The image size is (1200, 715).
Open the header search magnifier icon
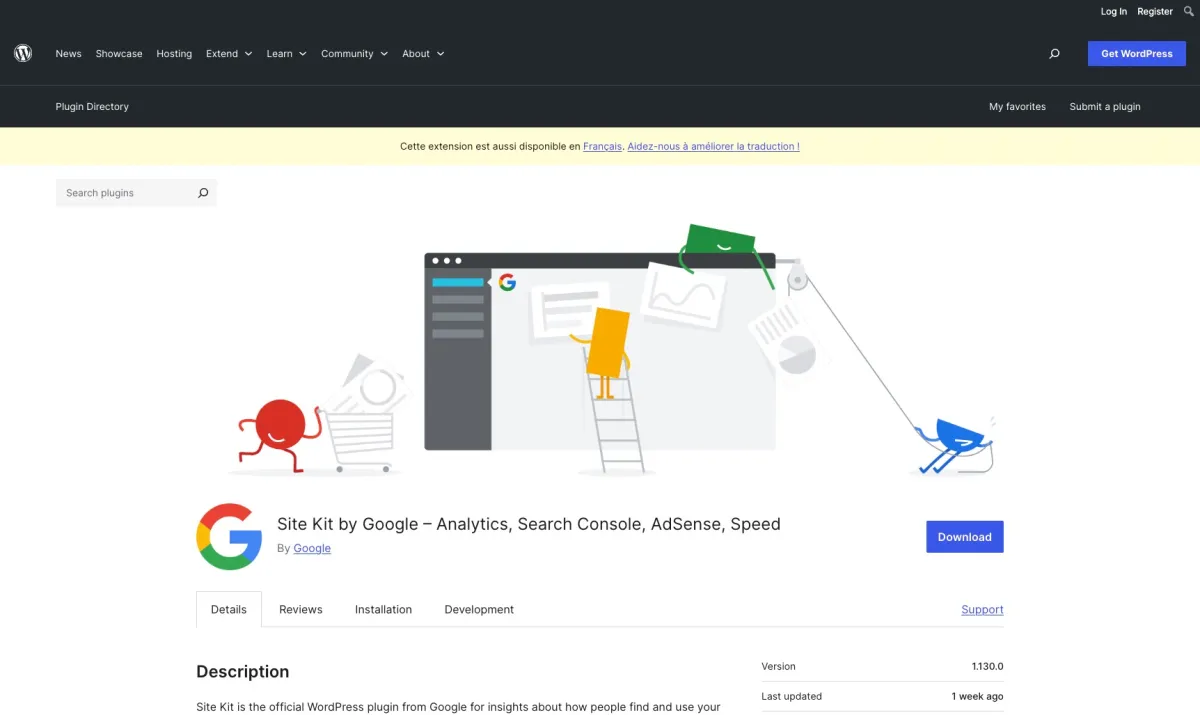(x=1054, y=54)
